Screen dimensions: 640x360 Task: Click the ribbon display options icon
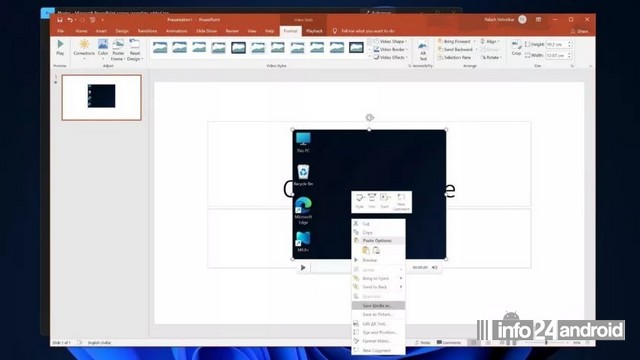click(538, 20)
